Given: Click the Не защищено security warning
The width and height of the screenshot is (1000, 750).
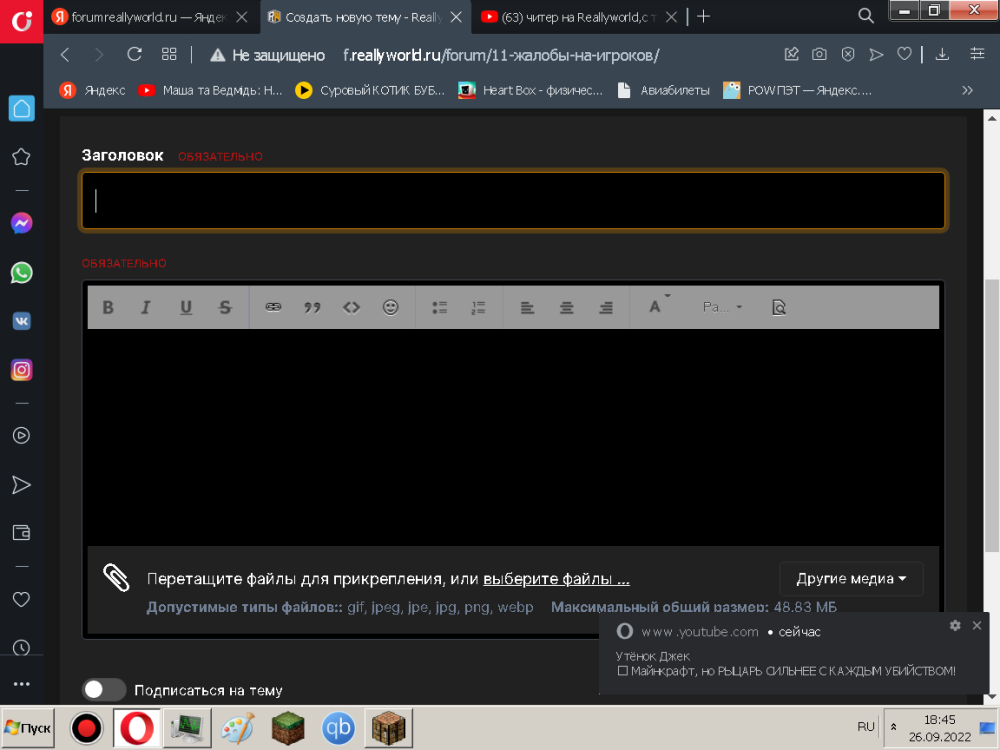Looking at the screenshot, I should (268, 55).
